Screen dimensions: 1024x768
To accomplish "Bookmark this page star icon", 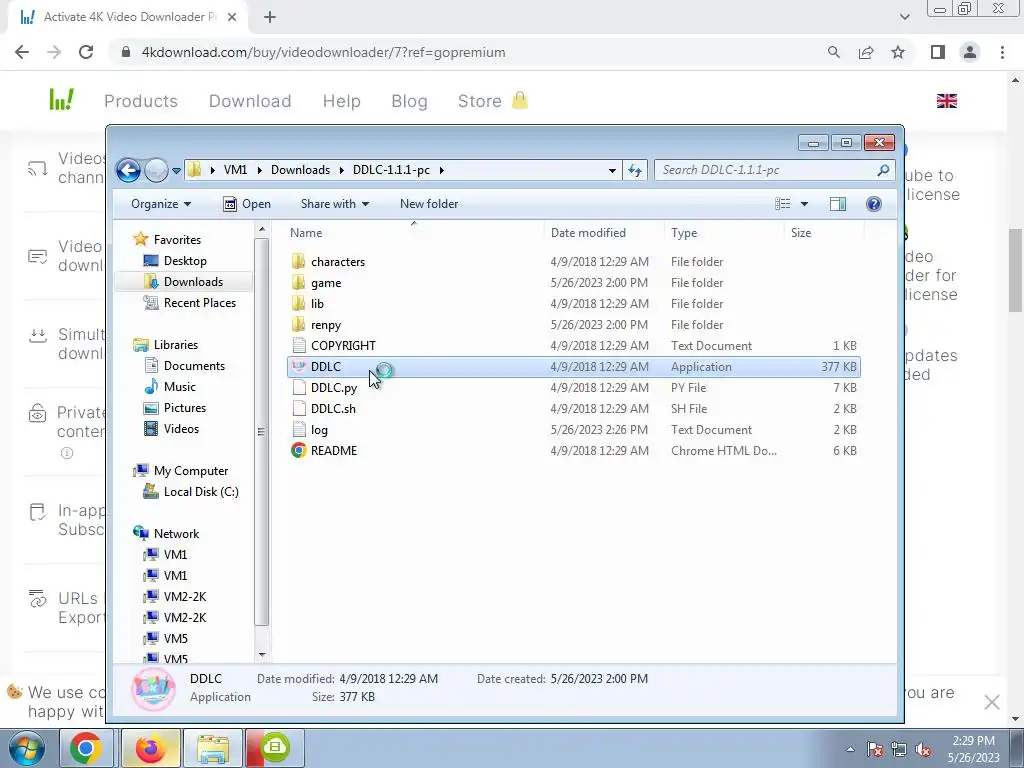I will click(898, 52).
